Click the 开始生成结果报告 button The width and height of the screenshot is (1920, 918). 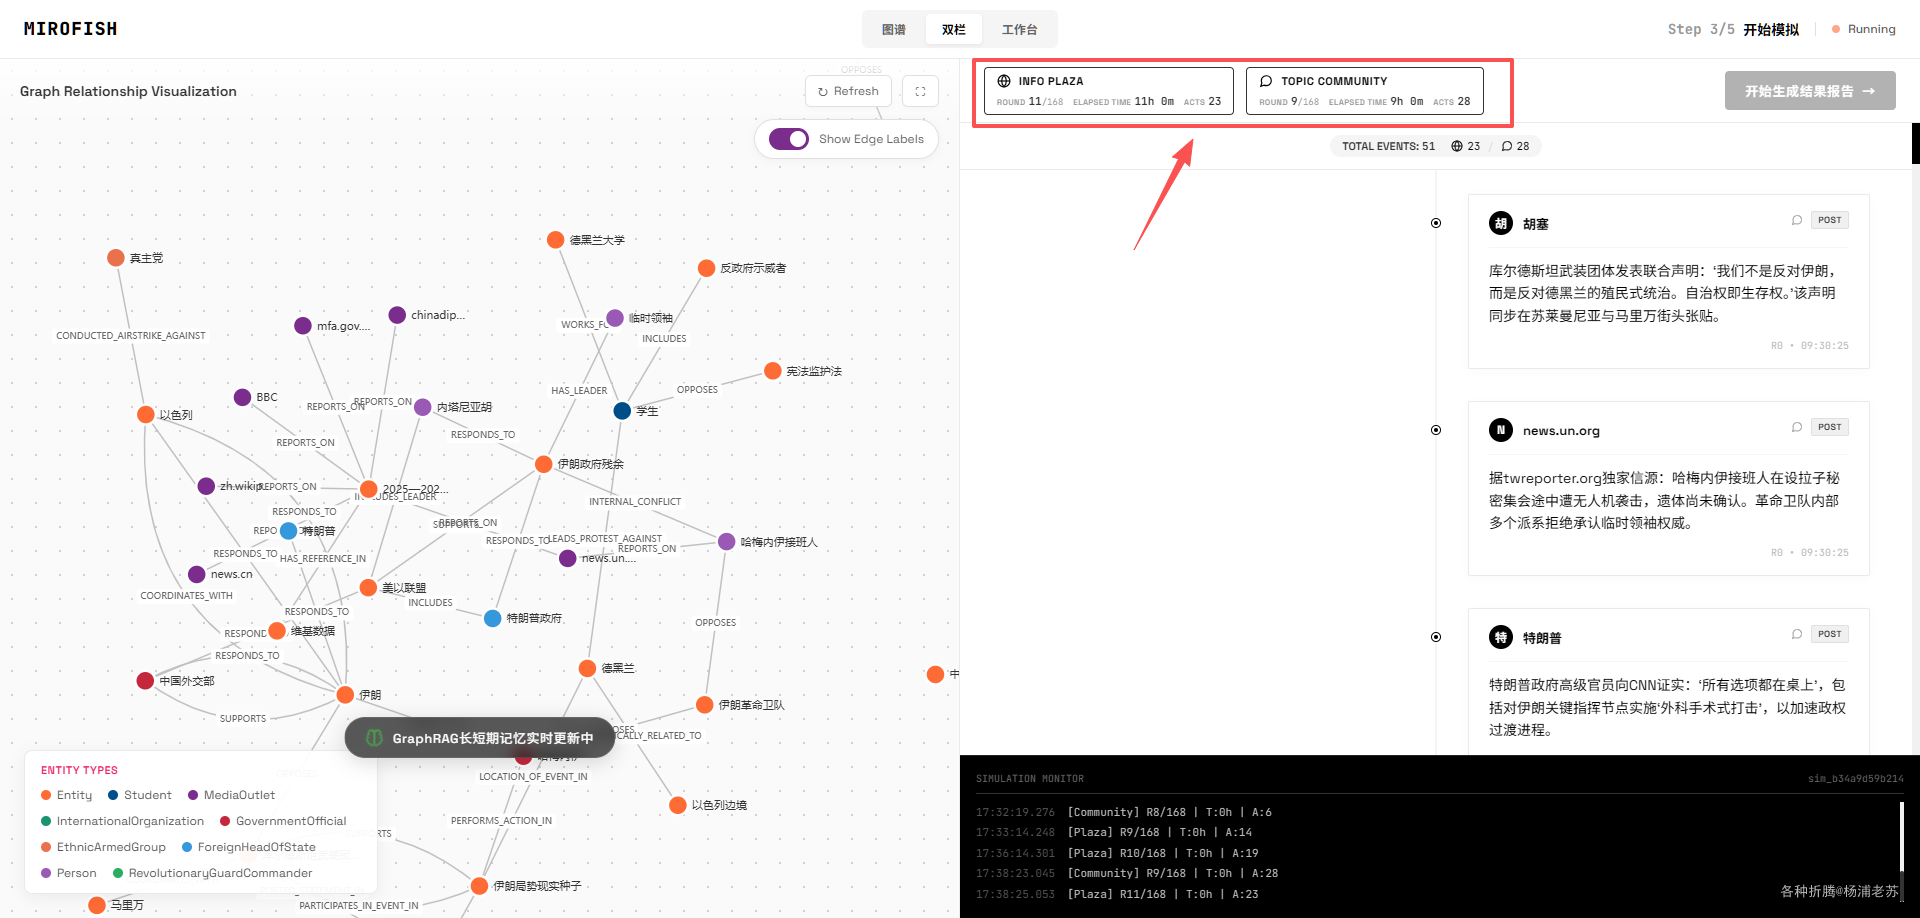click(1810, 91)
